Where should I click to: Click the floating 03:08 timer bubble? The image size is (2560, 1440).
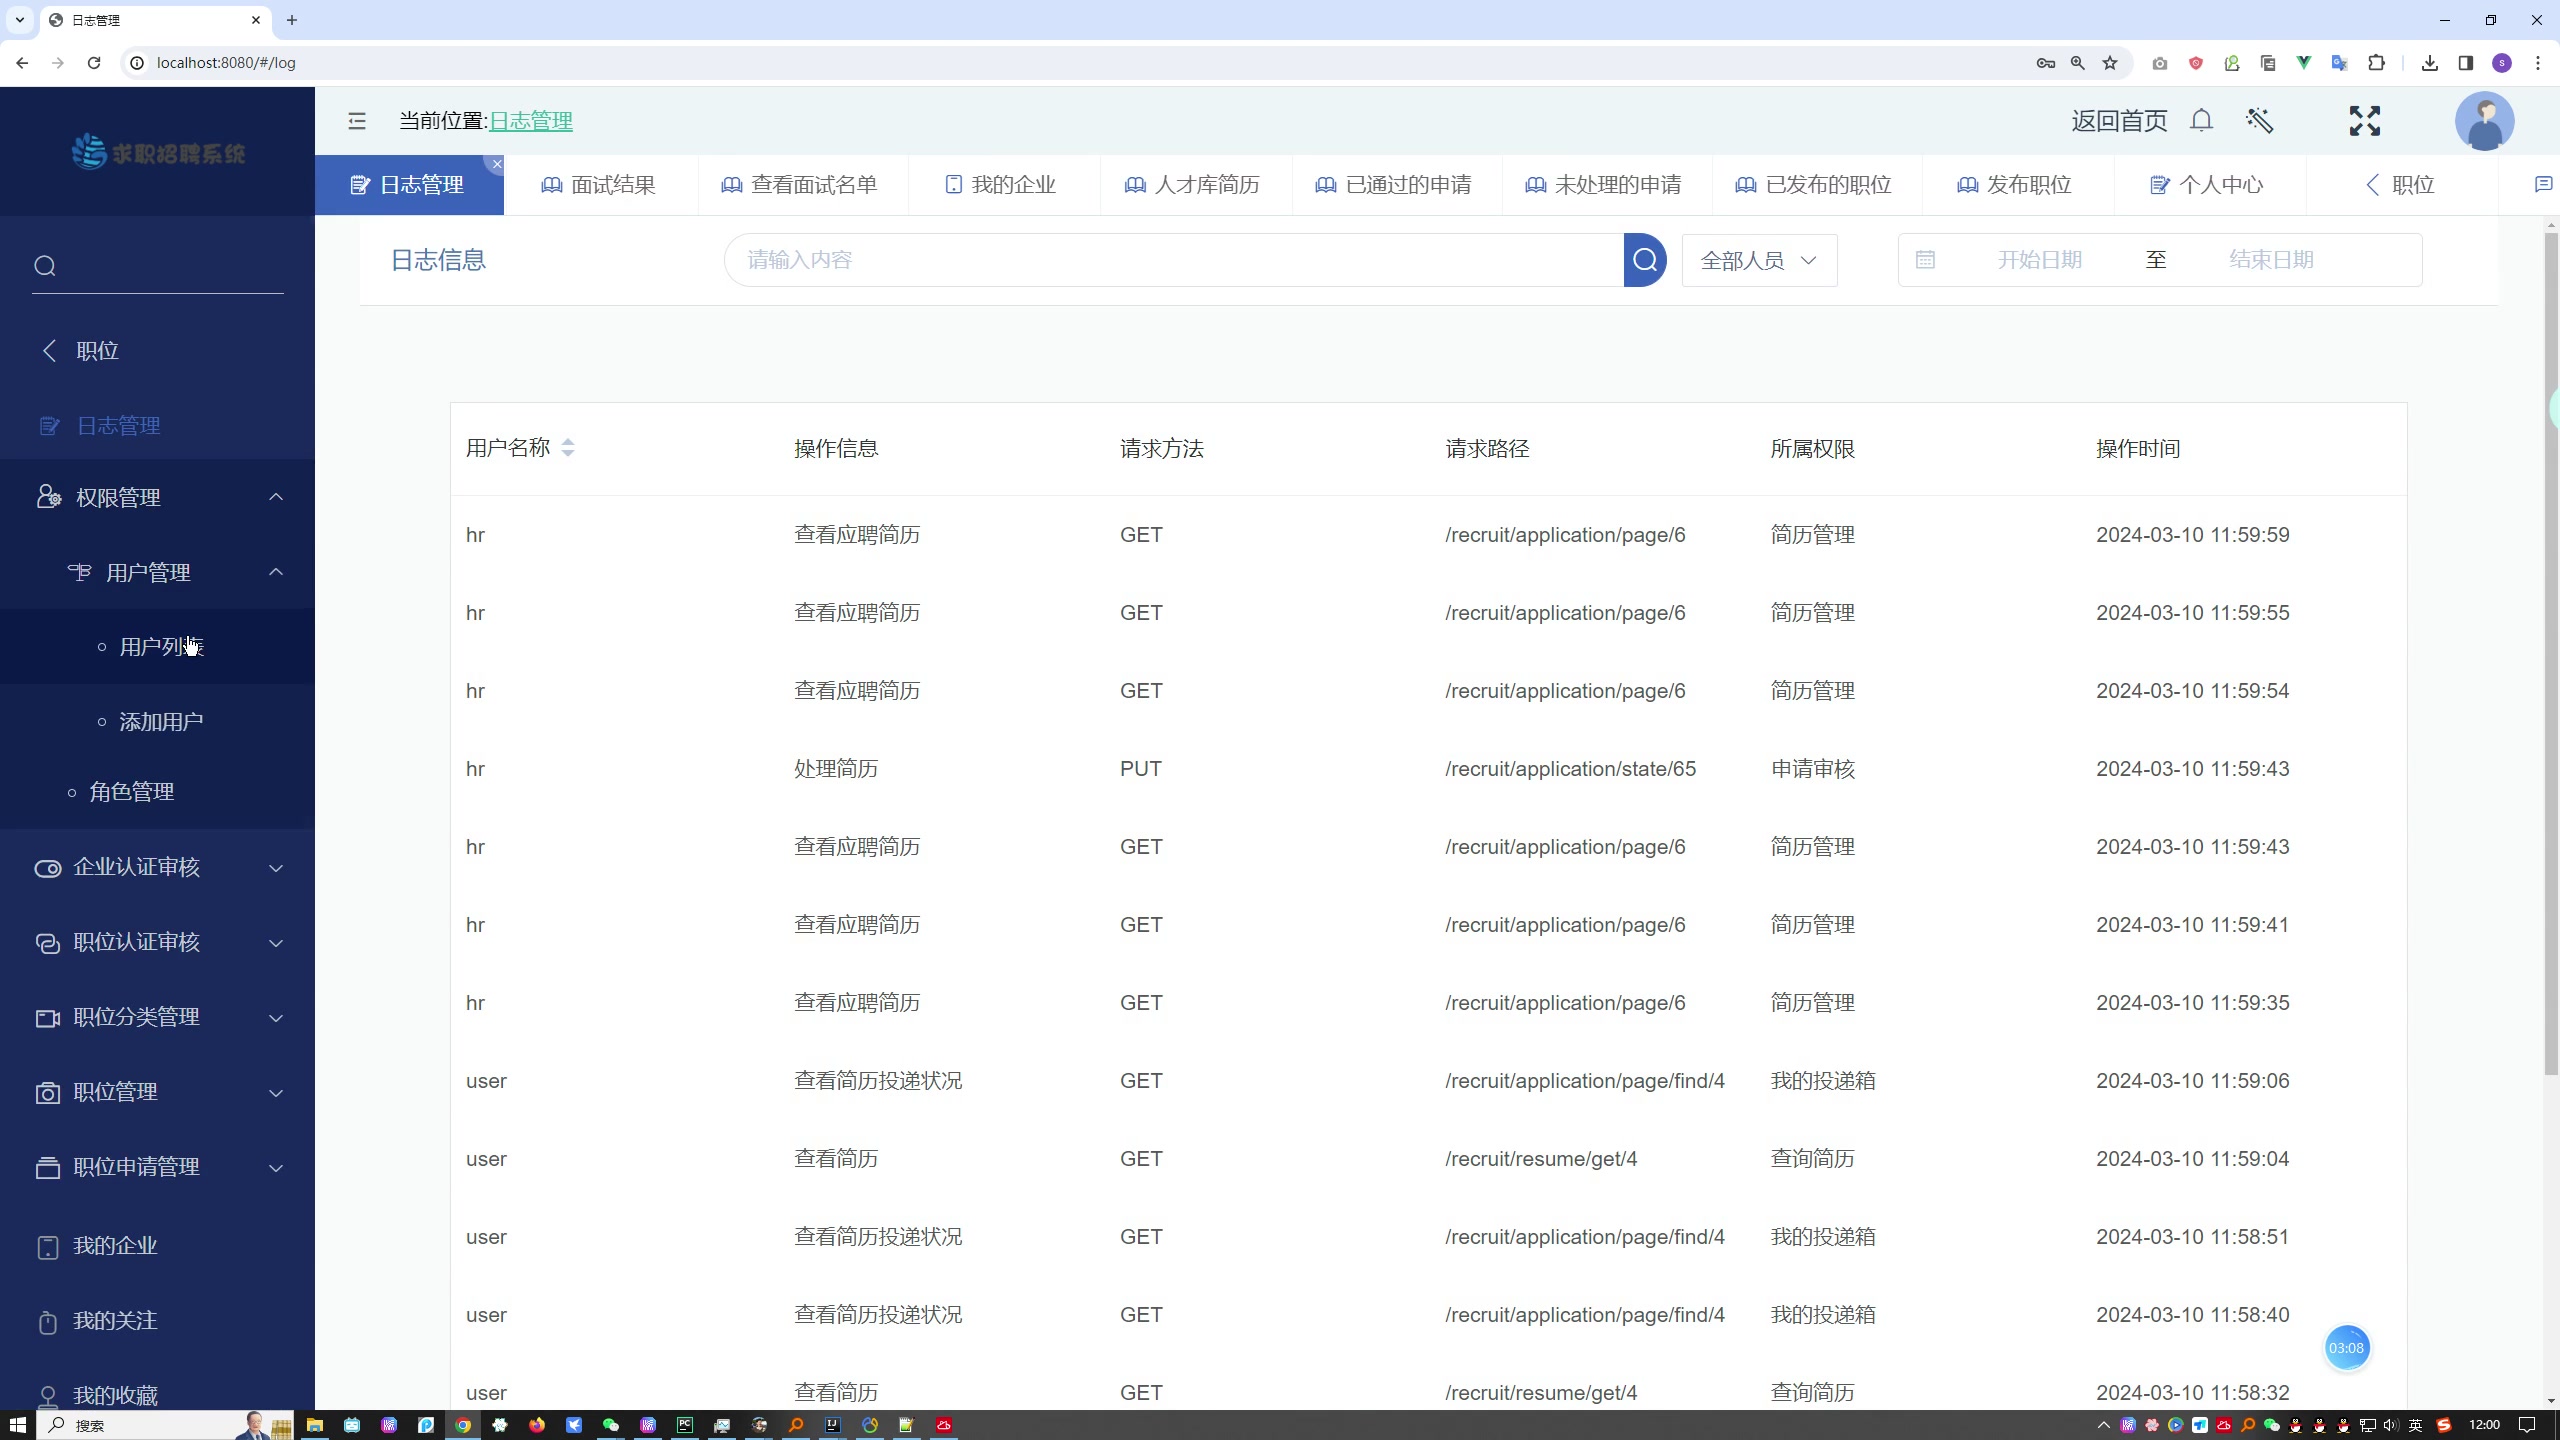coord(2346,1348)
